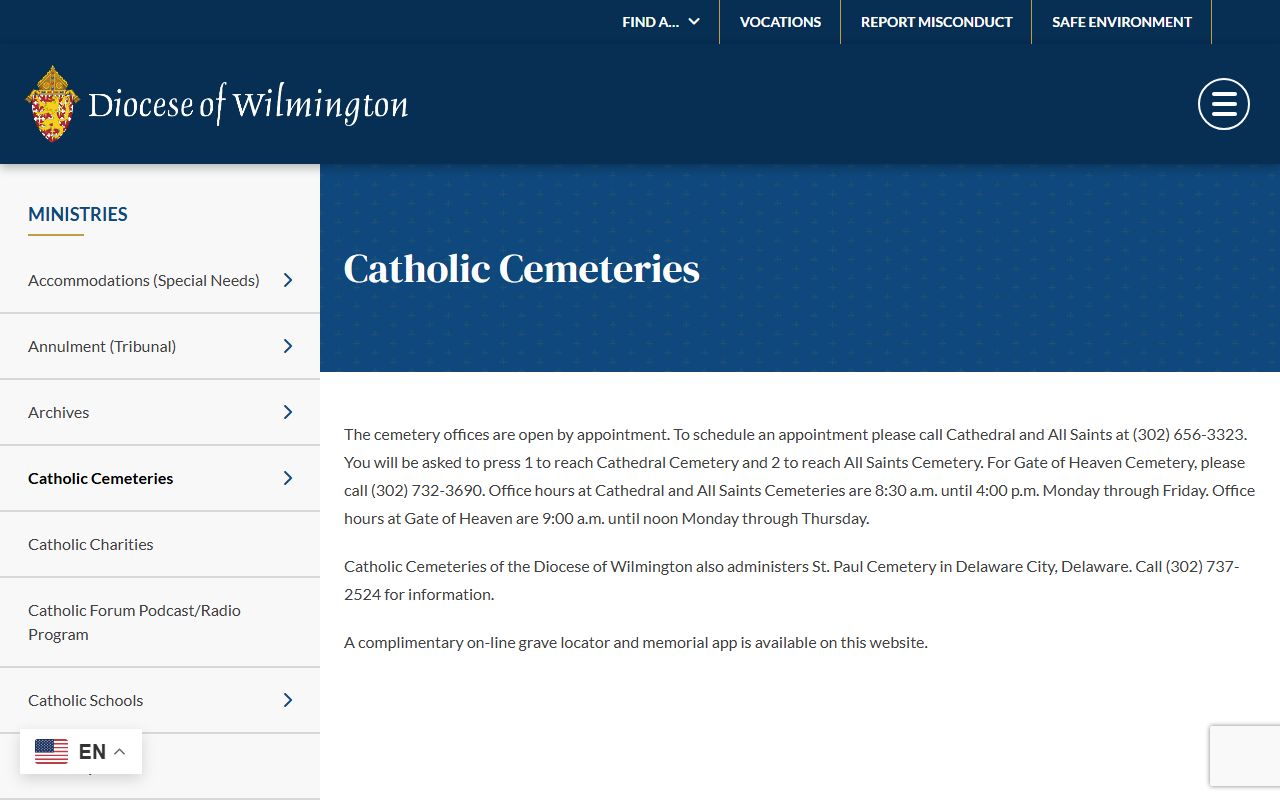This screenshot has width=1280, height=800.
Task: Click the St. Paul Cemetery paragraph
Action: [792, 580]
